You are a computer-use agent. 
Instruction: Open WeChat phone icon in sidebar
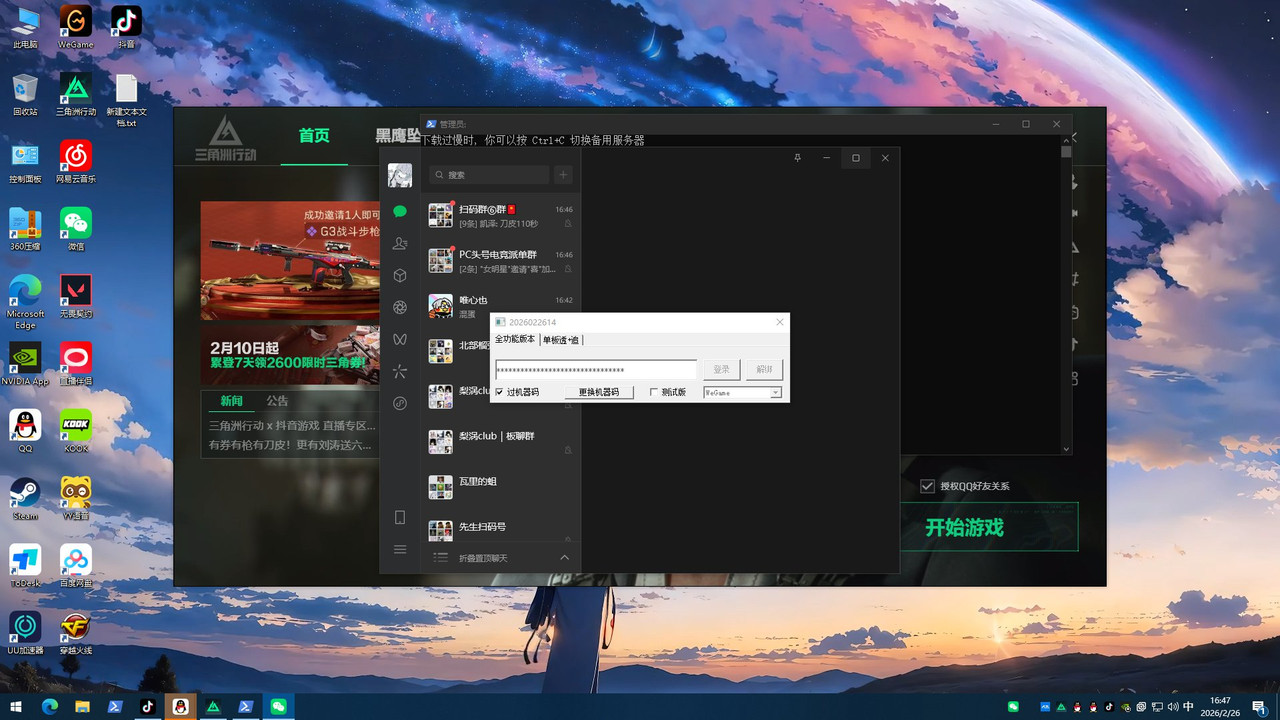click(400, 518)
